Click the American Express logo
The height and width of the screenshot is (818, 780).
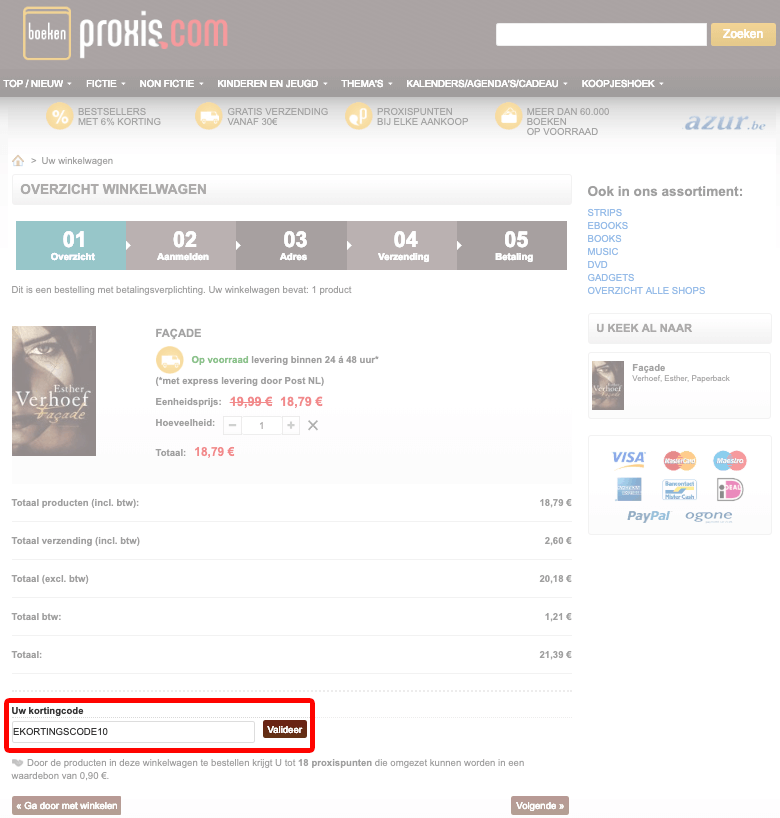point(629,489)
